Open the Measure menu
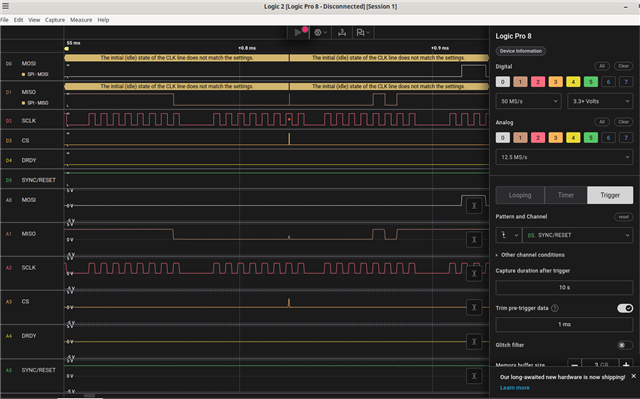 [x=81, y=20]
